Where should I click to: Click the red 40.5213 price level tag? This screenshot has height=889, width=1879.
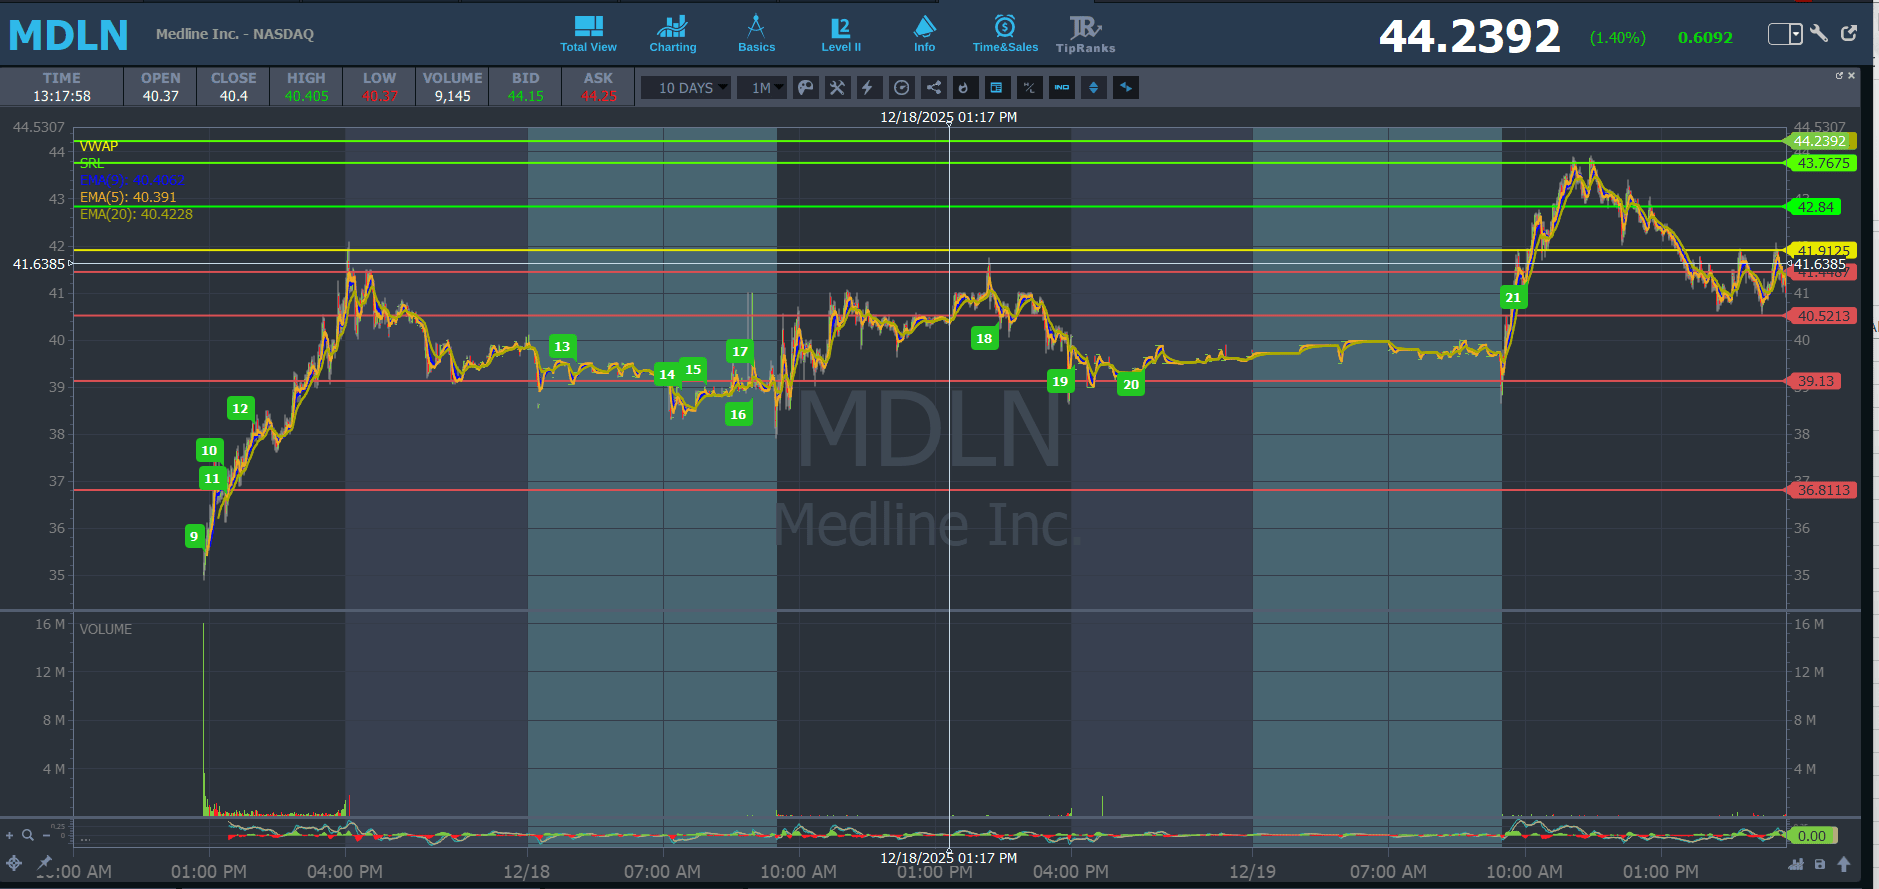[x=1821, y=316]
